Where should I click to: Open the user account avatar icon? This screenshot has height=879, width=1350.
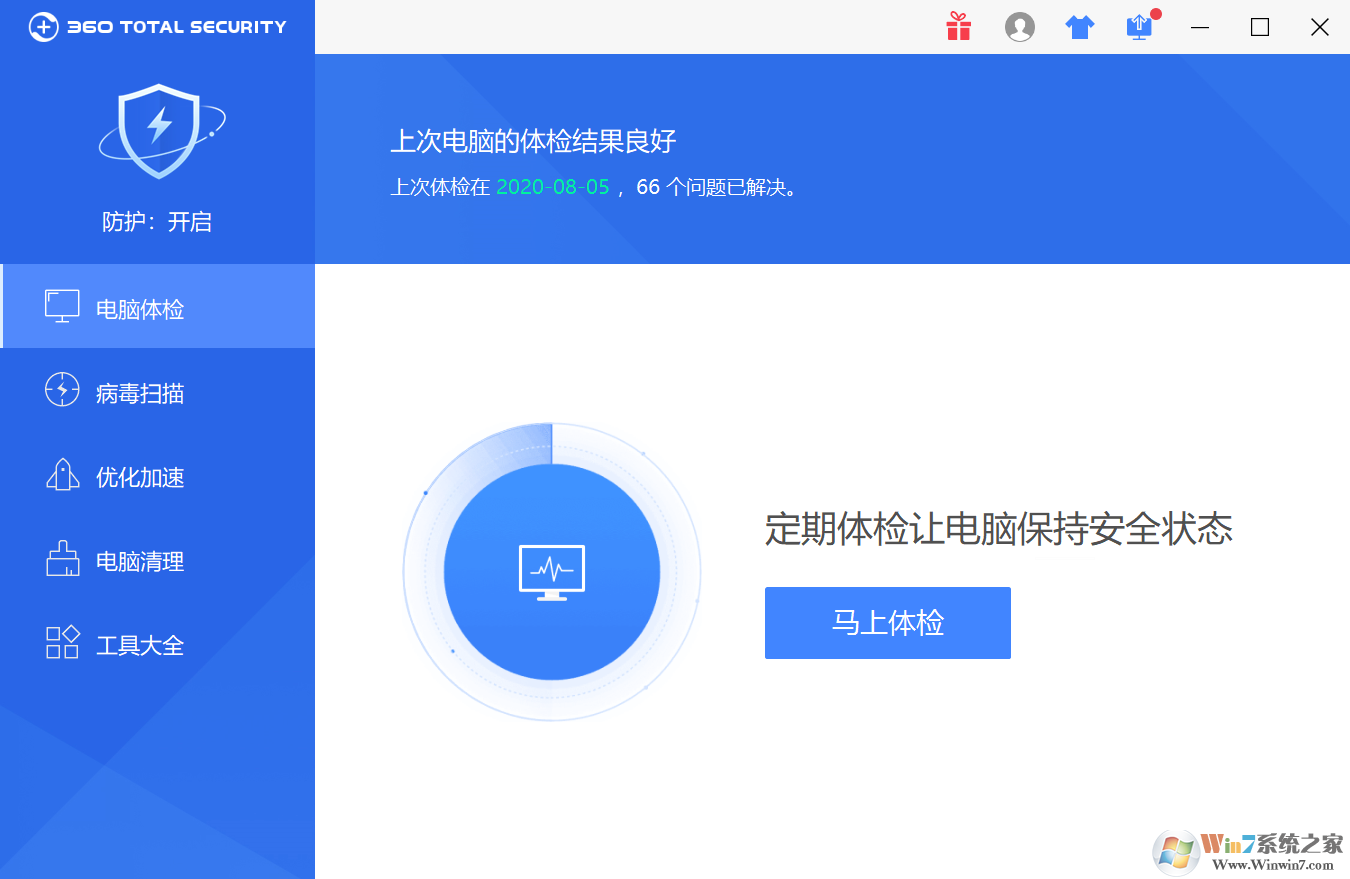click(x=1020, y=27)
